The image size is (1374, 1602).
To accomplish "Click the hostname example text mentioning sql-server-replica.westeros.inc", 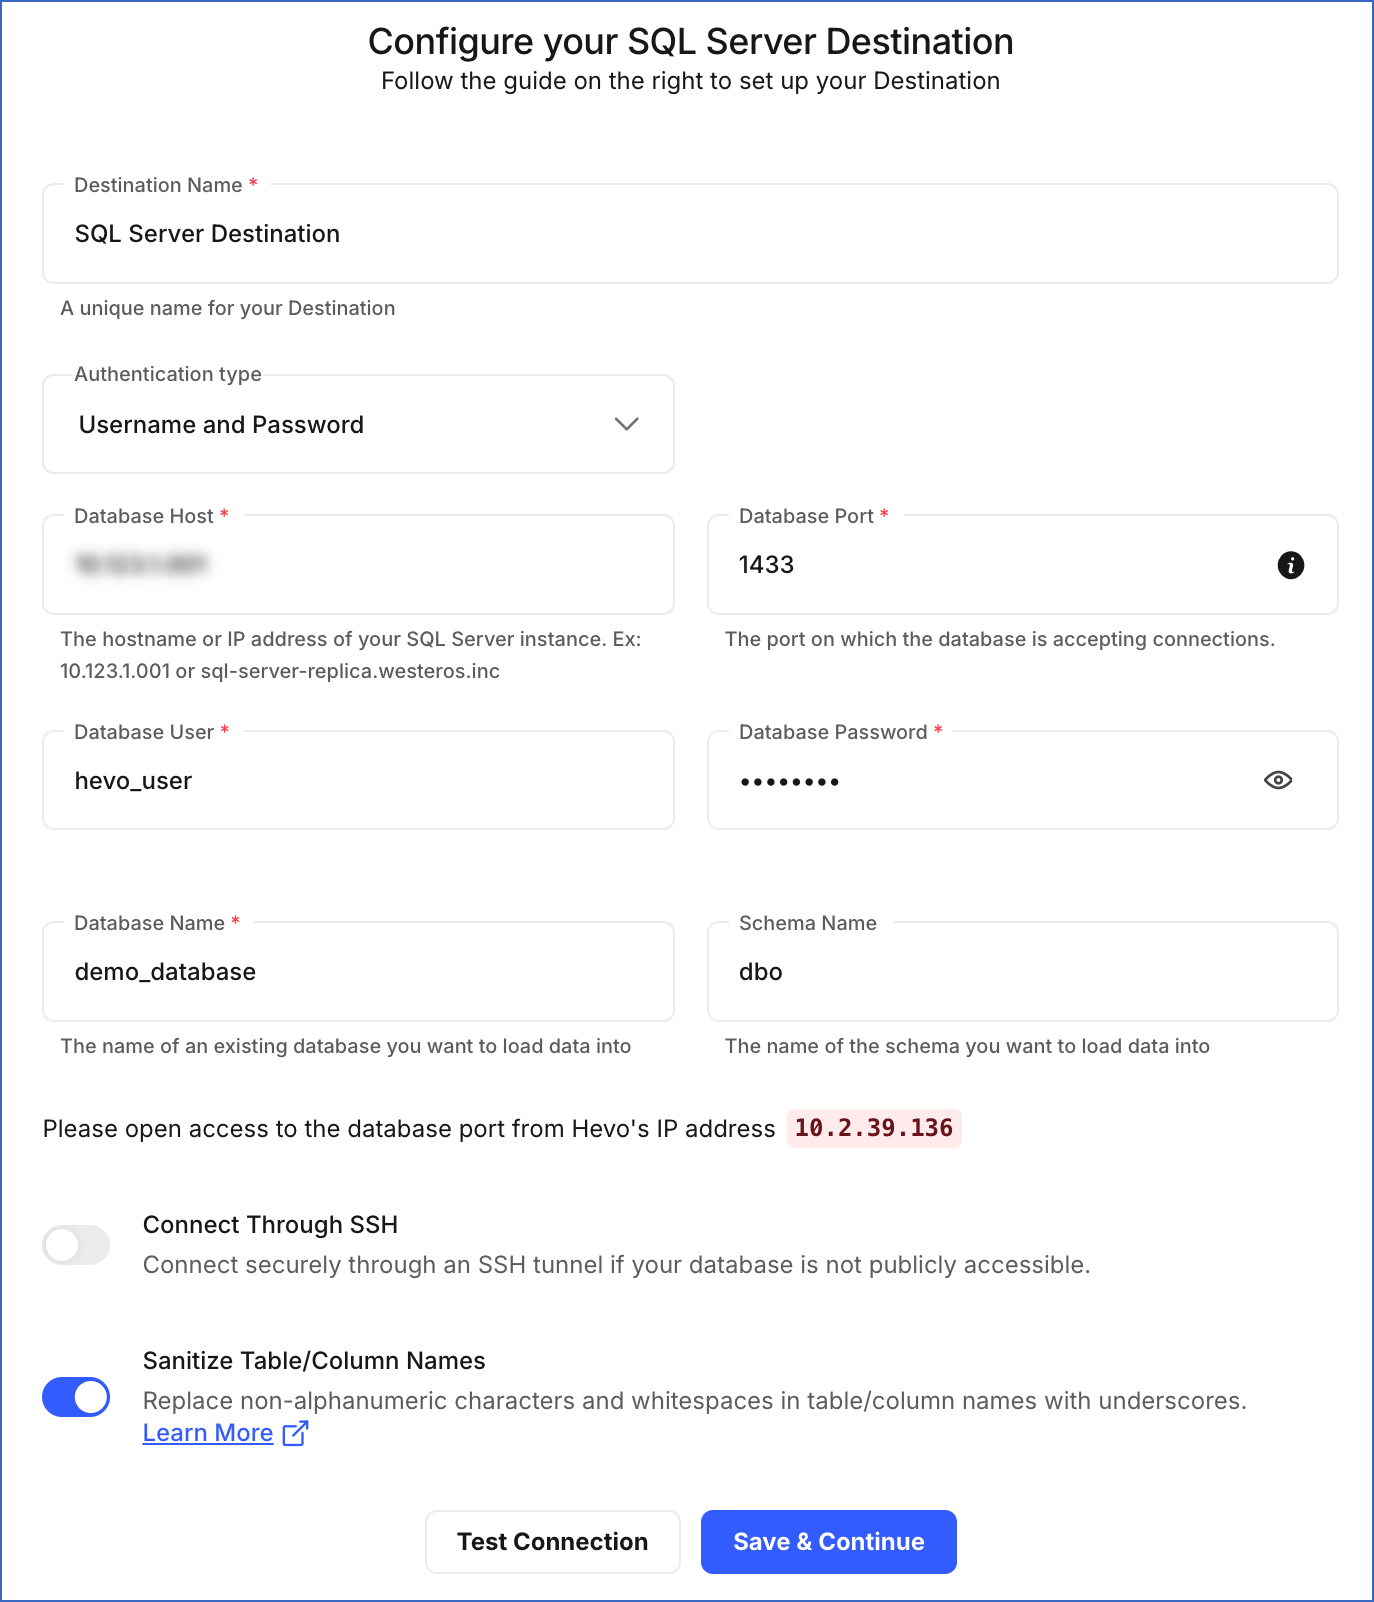I will (351, 655).
